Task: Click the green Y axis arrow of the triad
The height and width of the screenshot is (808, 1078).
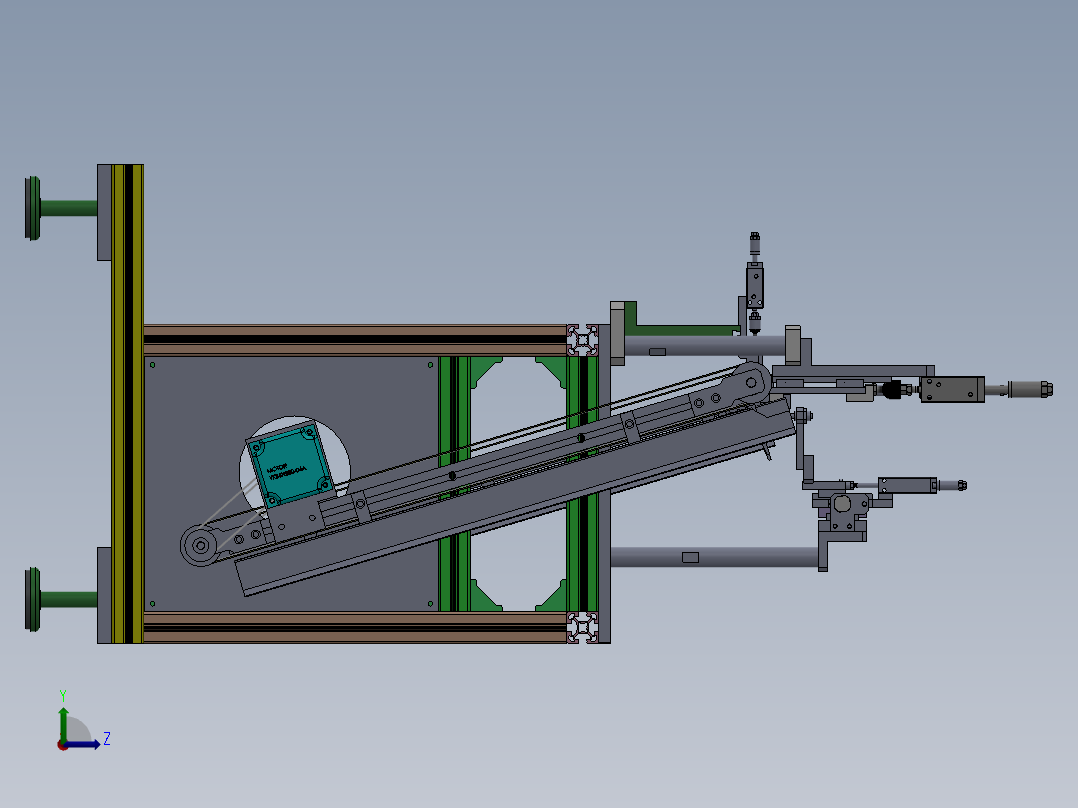Action: pos(63,723)
